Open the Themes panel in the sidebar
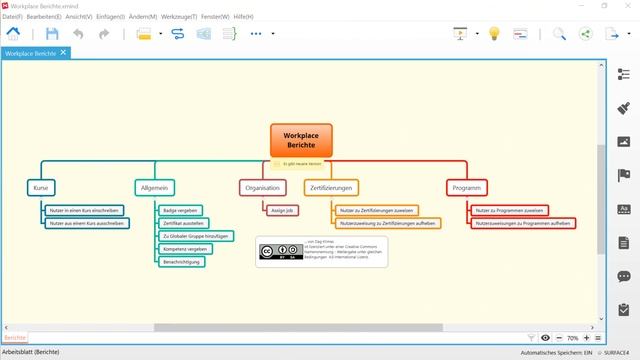The image size is (640, 360). (x=624, y=209)
